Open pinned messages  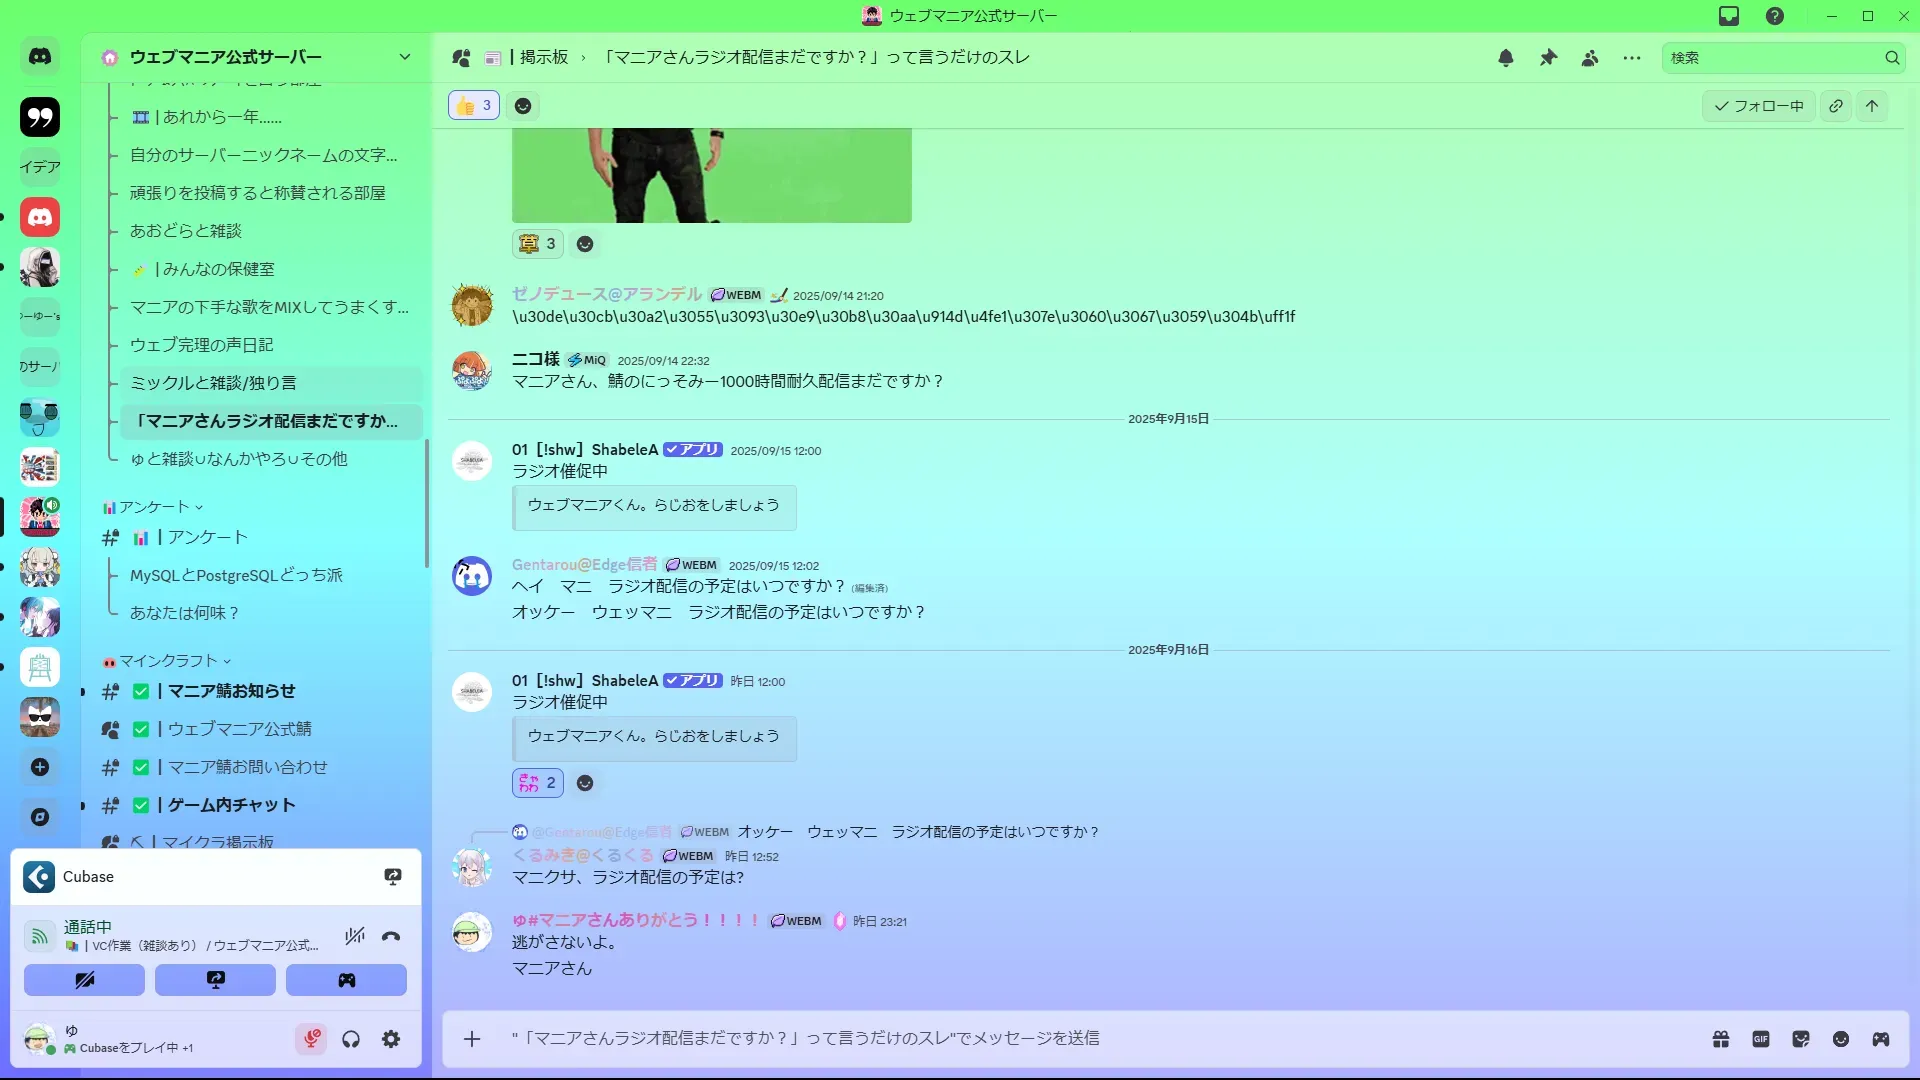point(1548,58)
